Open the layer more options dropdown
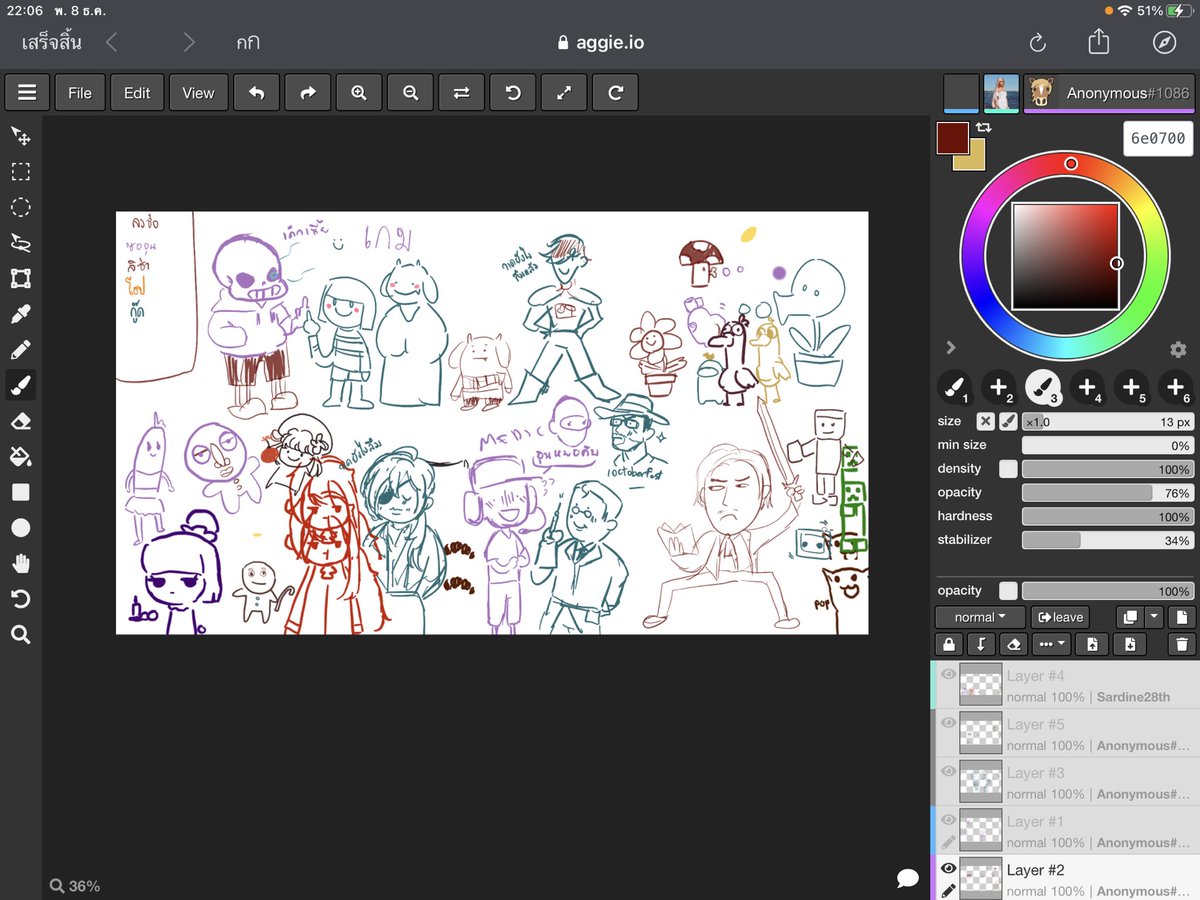This screenshot has width=1200, height=900. [1053, 645]
